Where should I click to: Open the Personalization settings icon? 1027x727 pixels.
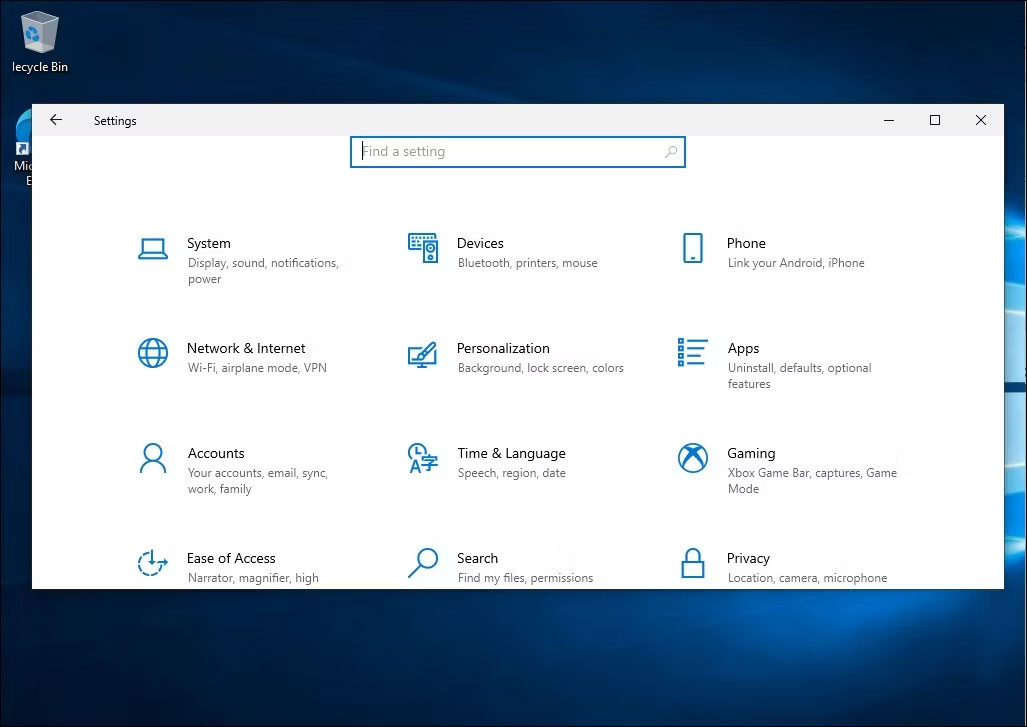click(x=421, y=353)
